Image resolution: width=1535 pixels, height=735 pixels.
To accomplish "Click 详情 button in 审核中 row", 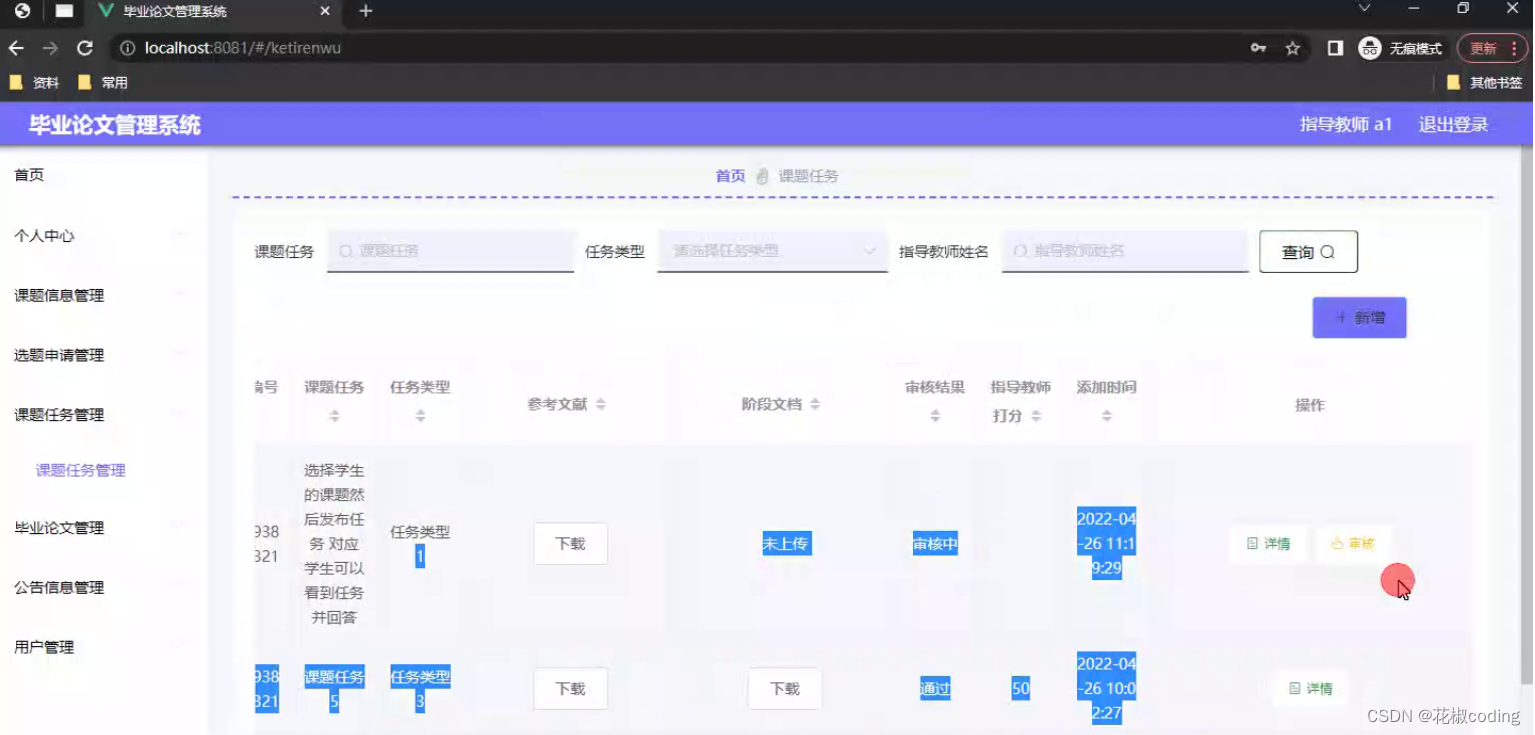I will (1268, 544).
